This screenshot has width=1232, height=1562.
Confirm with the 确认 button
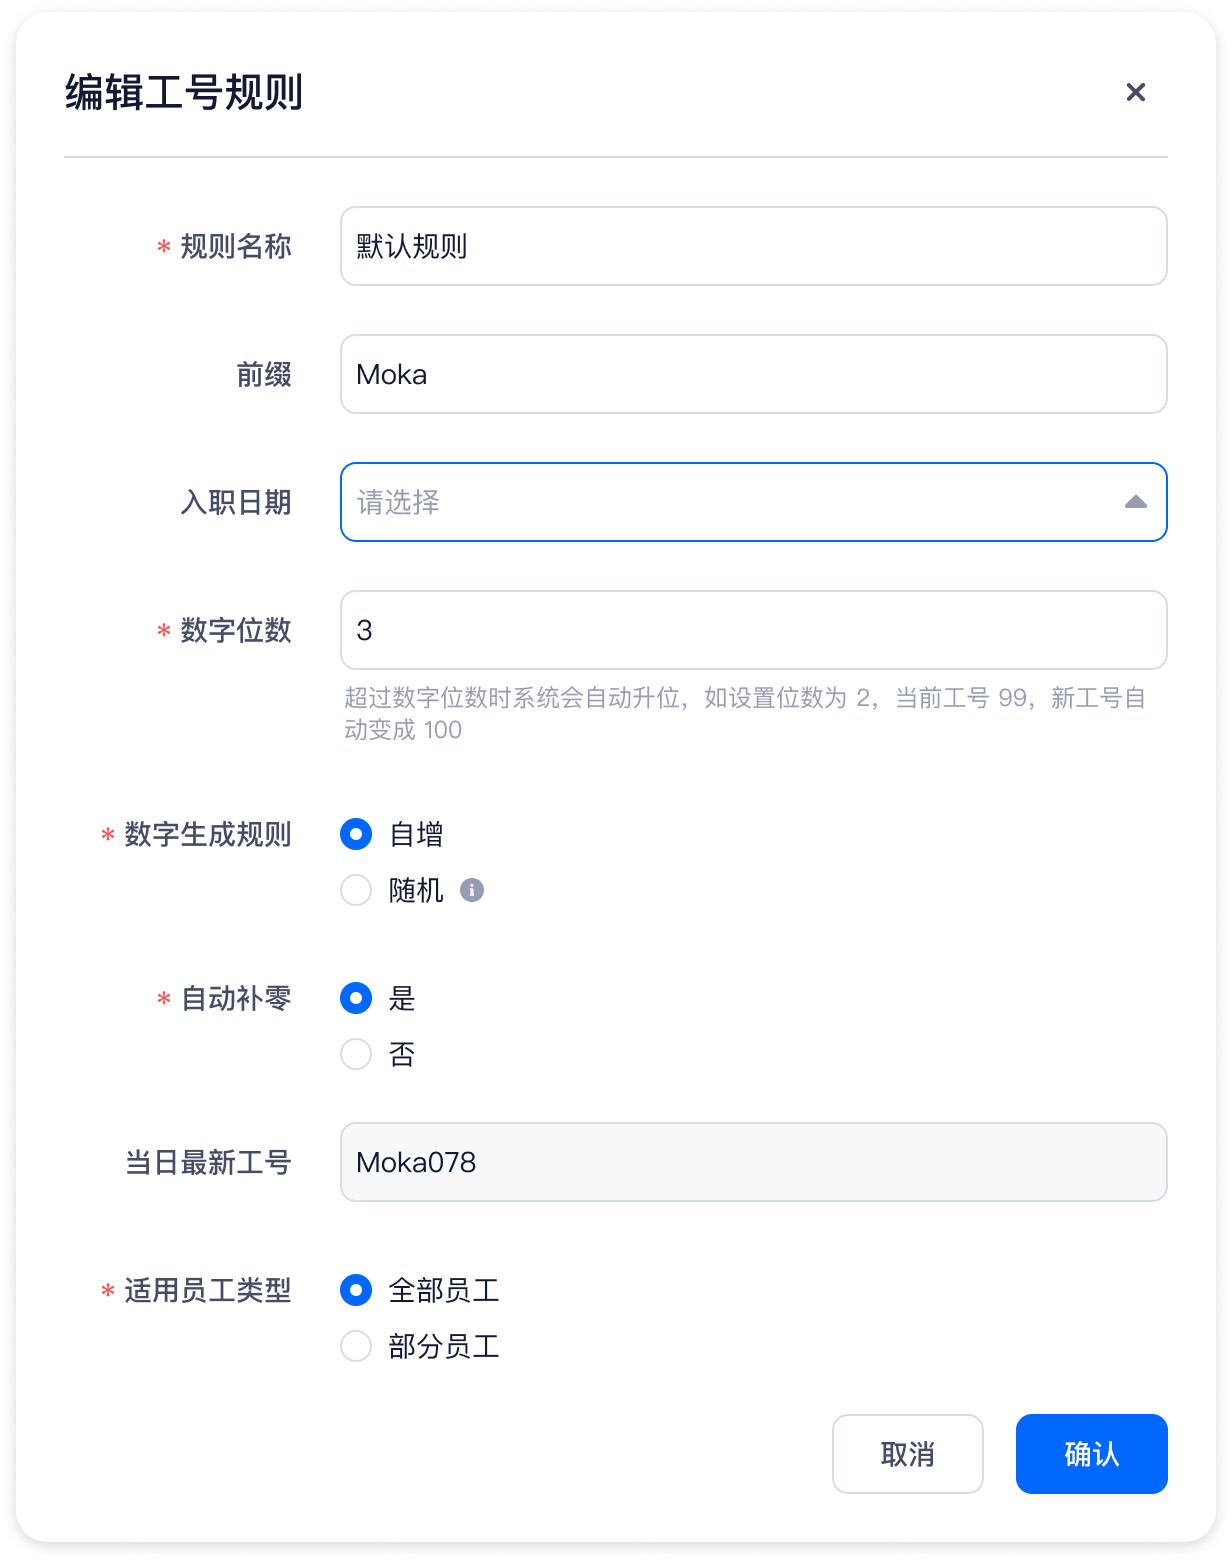click(1091, 1454)
